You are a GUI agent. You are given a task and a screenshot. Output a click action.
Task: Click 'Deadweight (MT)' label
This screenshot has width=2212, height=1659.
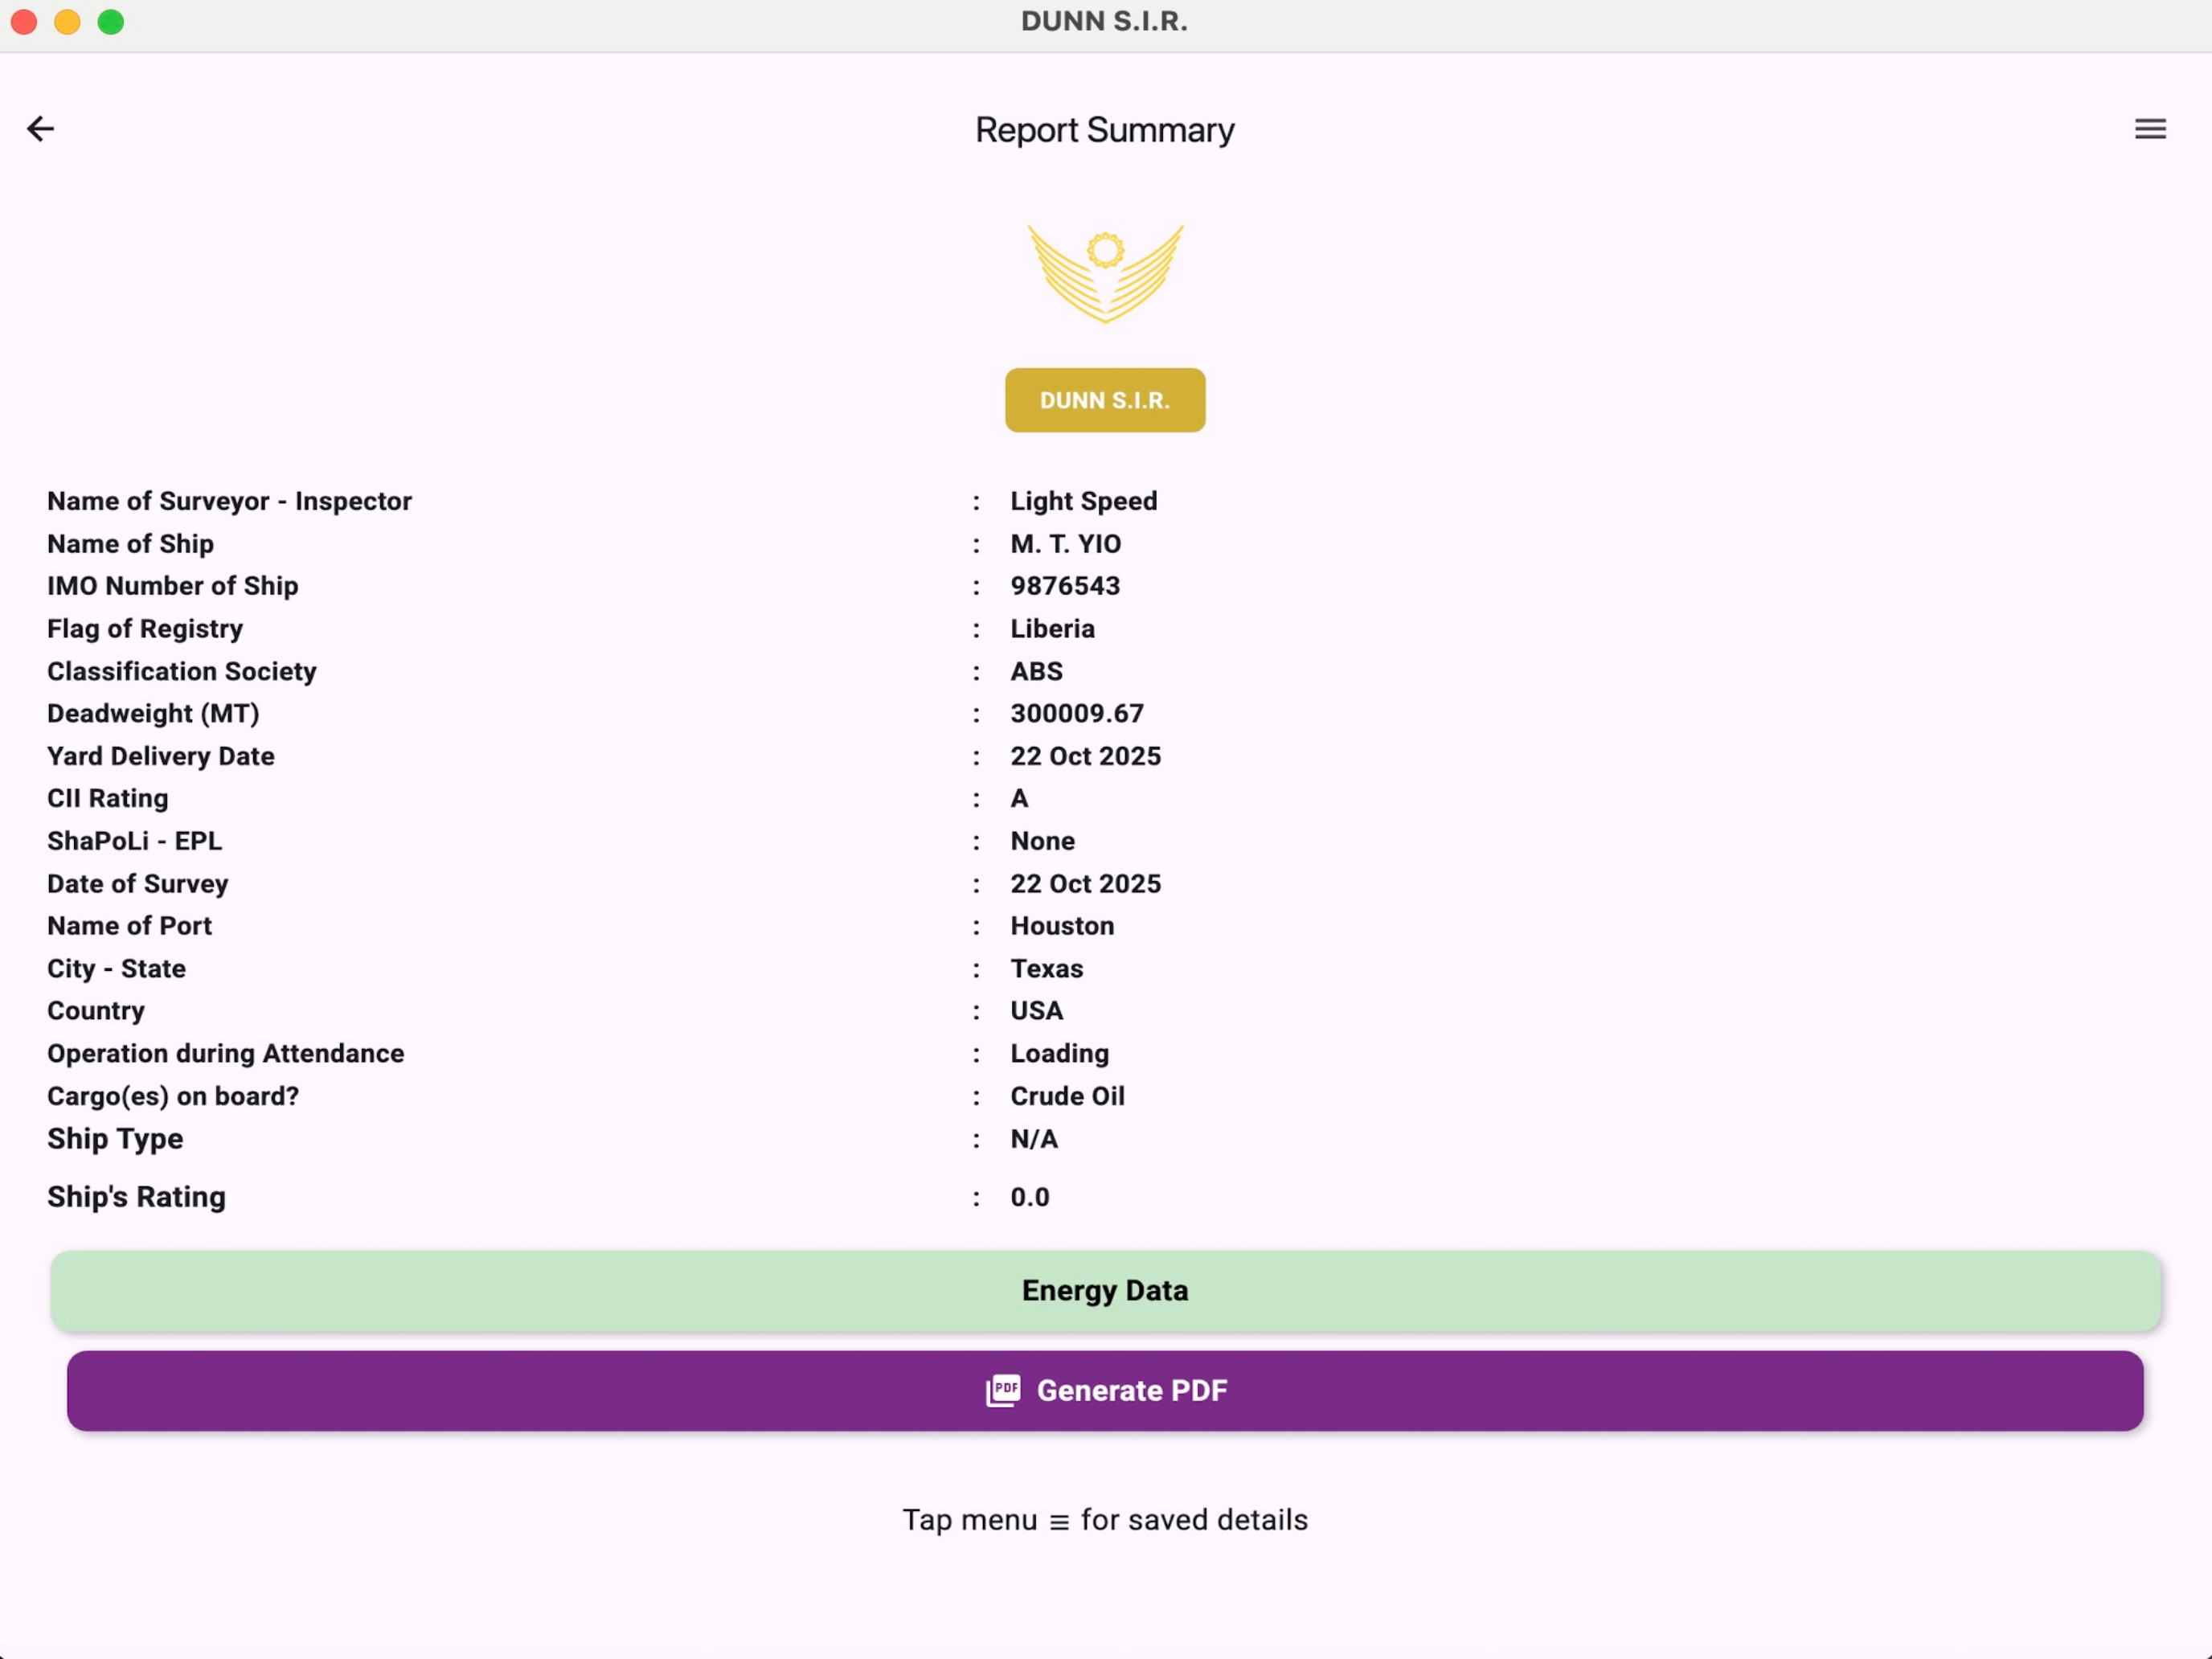(153, 714)
